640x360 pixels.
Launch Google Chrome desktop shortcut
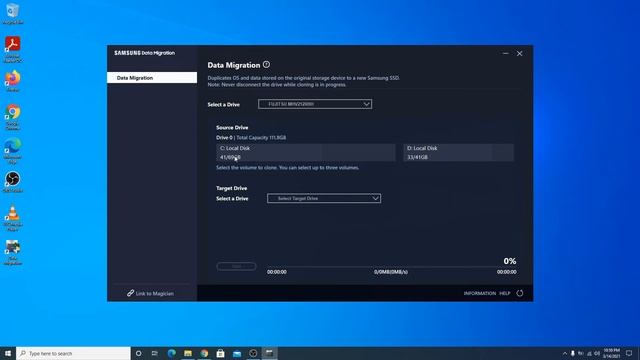pos(13,117)
